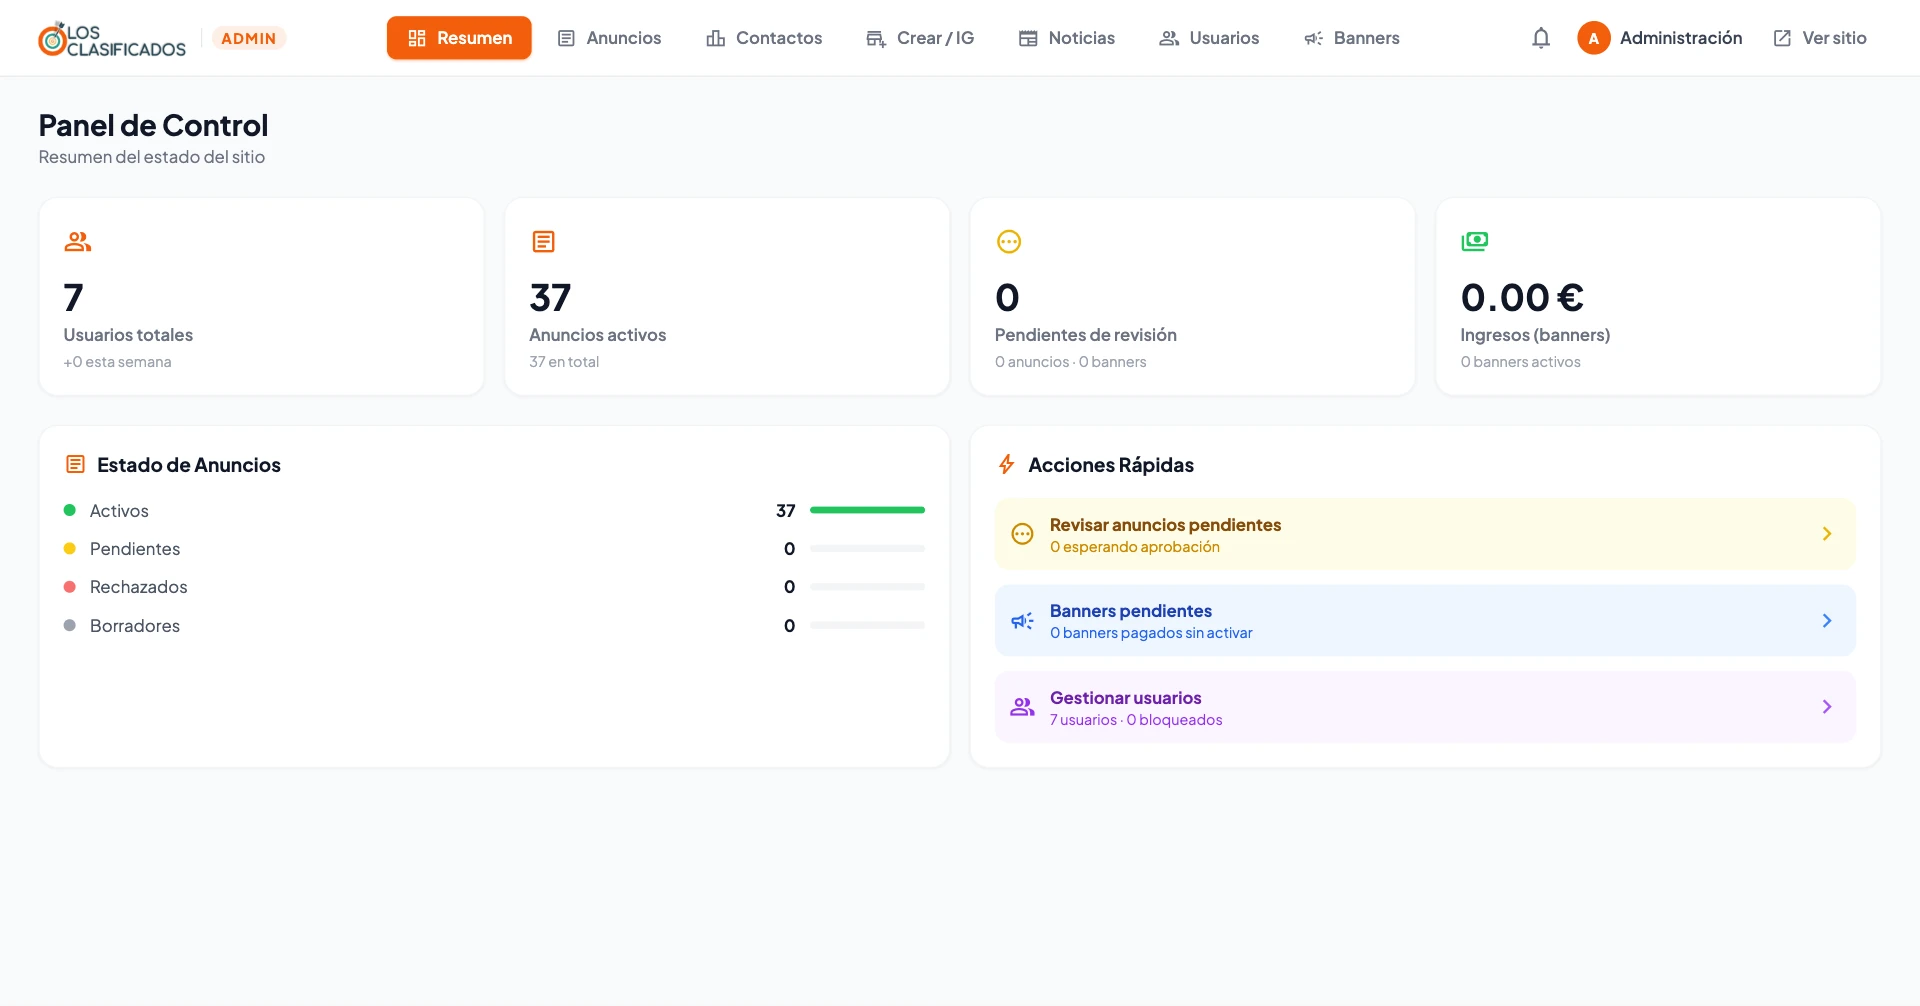Go to the Noticias tab
Screen dimensions: 1920x1006
[1066, 38]
